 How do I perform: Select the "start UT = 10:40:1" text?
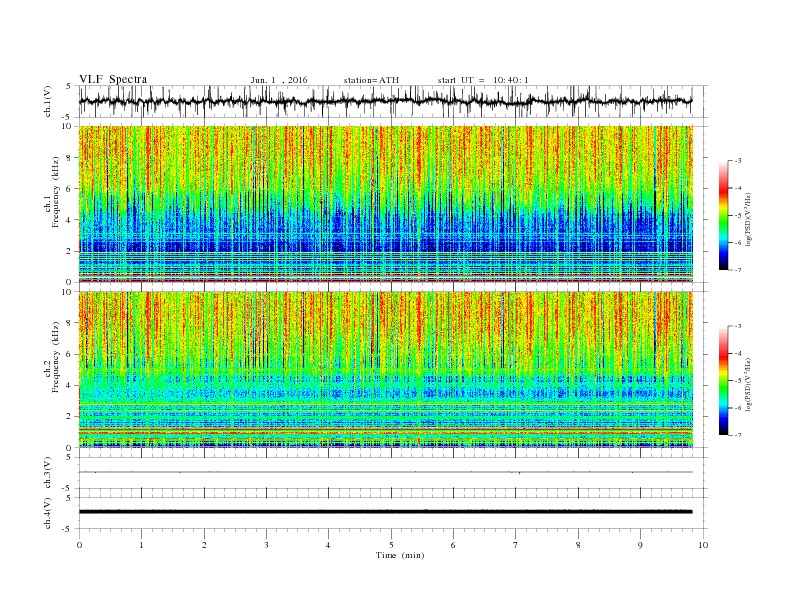point(483,80)
